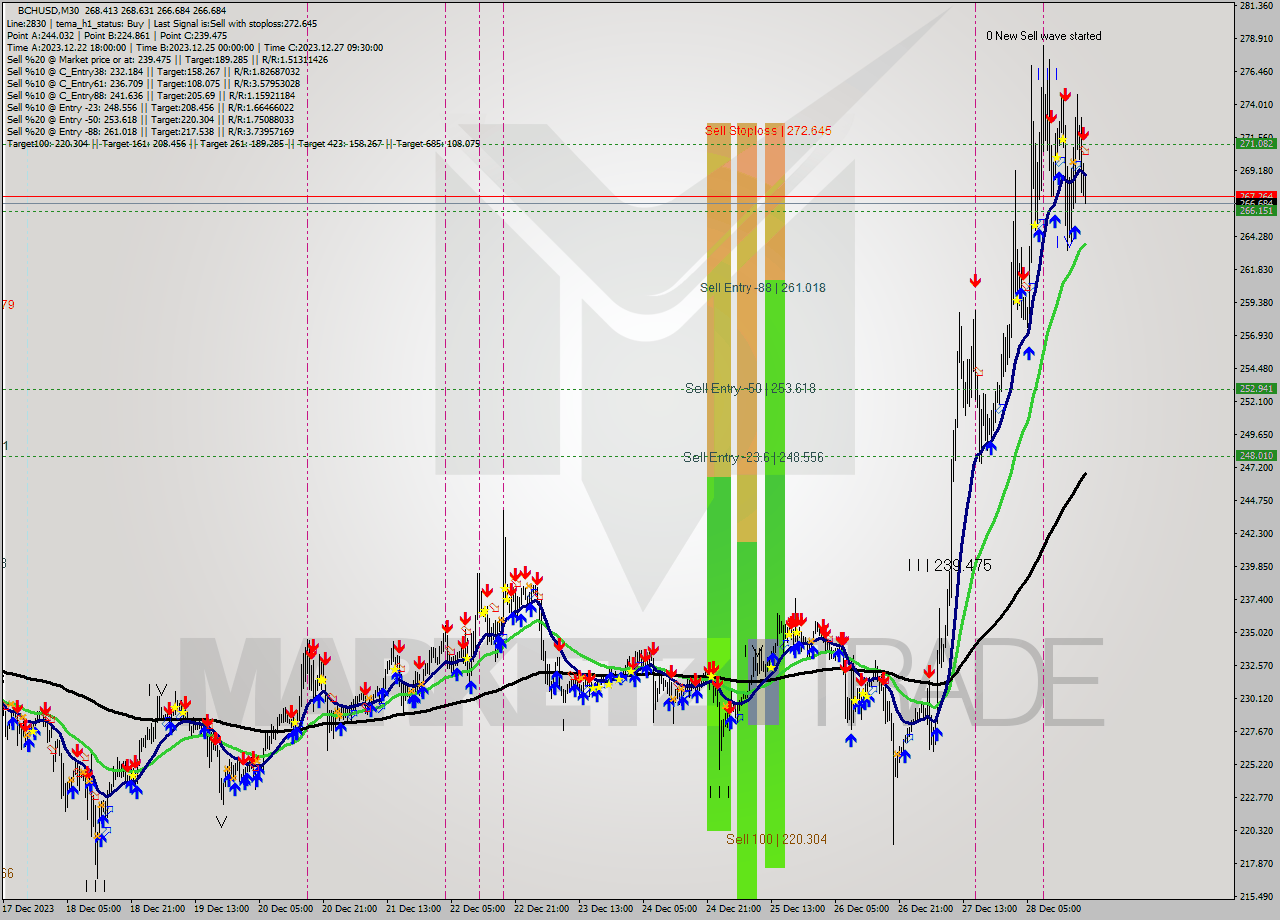Click the '25 Dec 13:00' time axis label
The image size is (1280, 920).
coord(798,910)
